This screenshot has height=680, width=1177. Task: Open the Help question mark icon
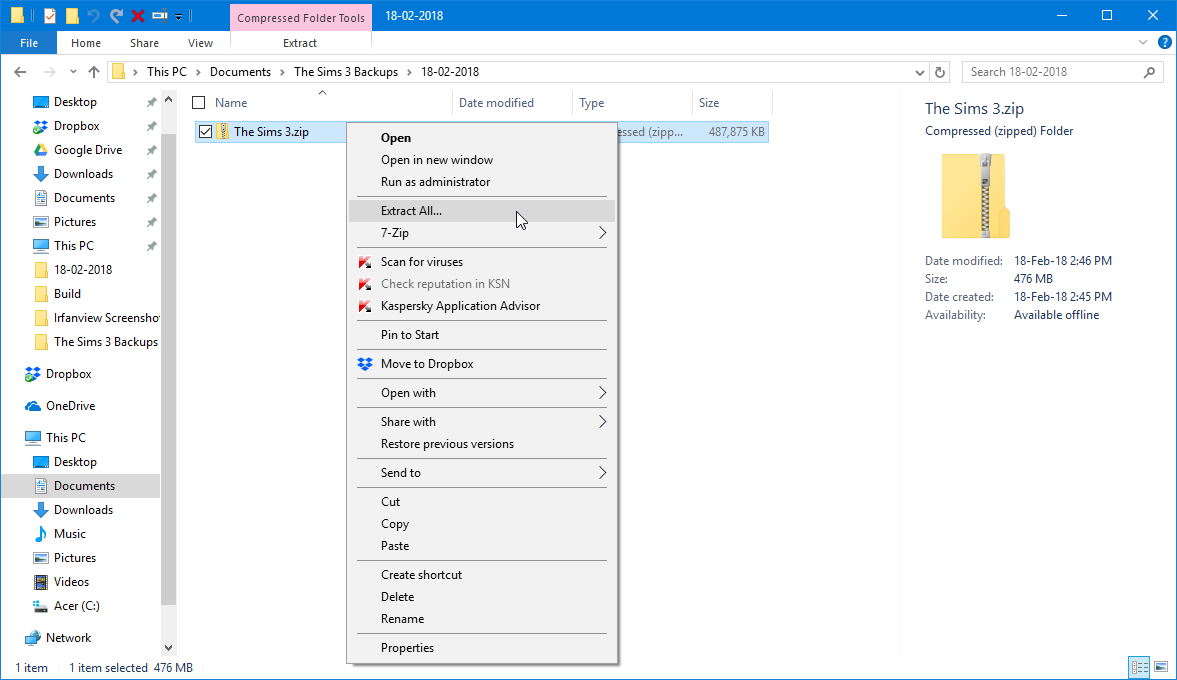tap(1164, 43)
